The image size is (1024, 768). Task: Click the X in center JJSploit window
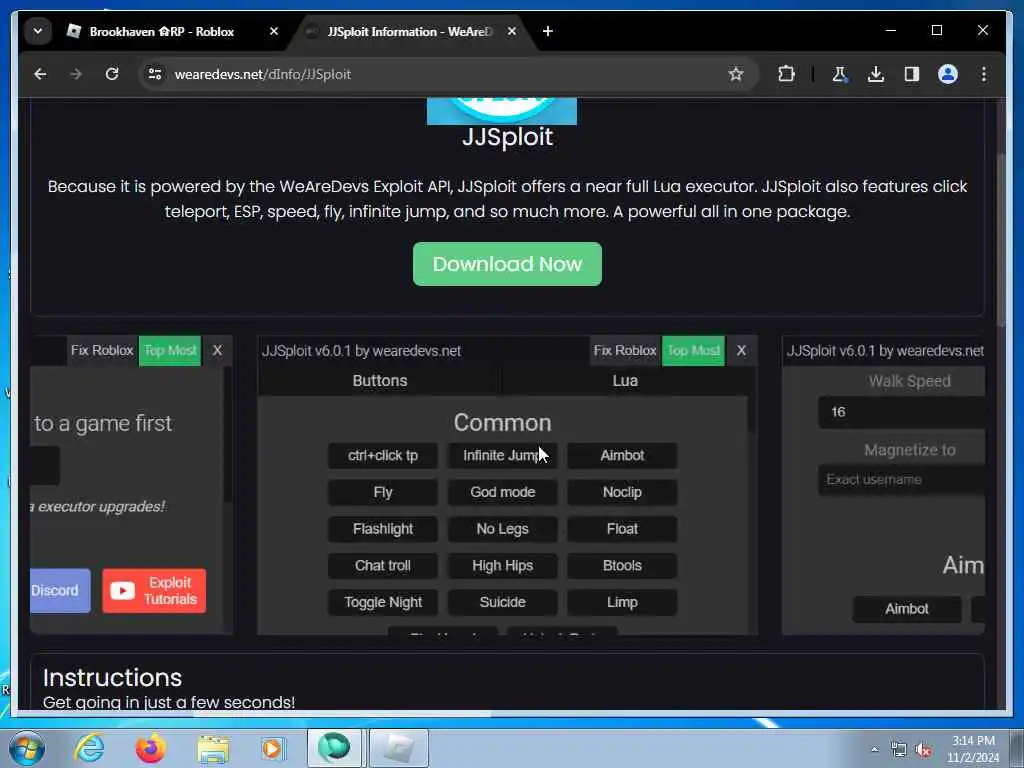741,351
